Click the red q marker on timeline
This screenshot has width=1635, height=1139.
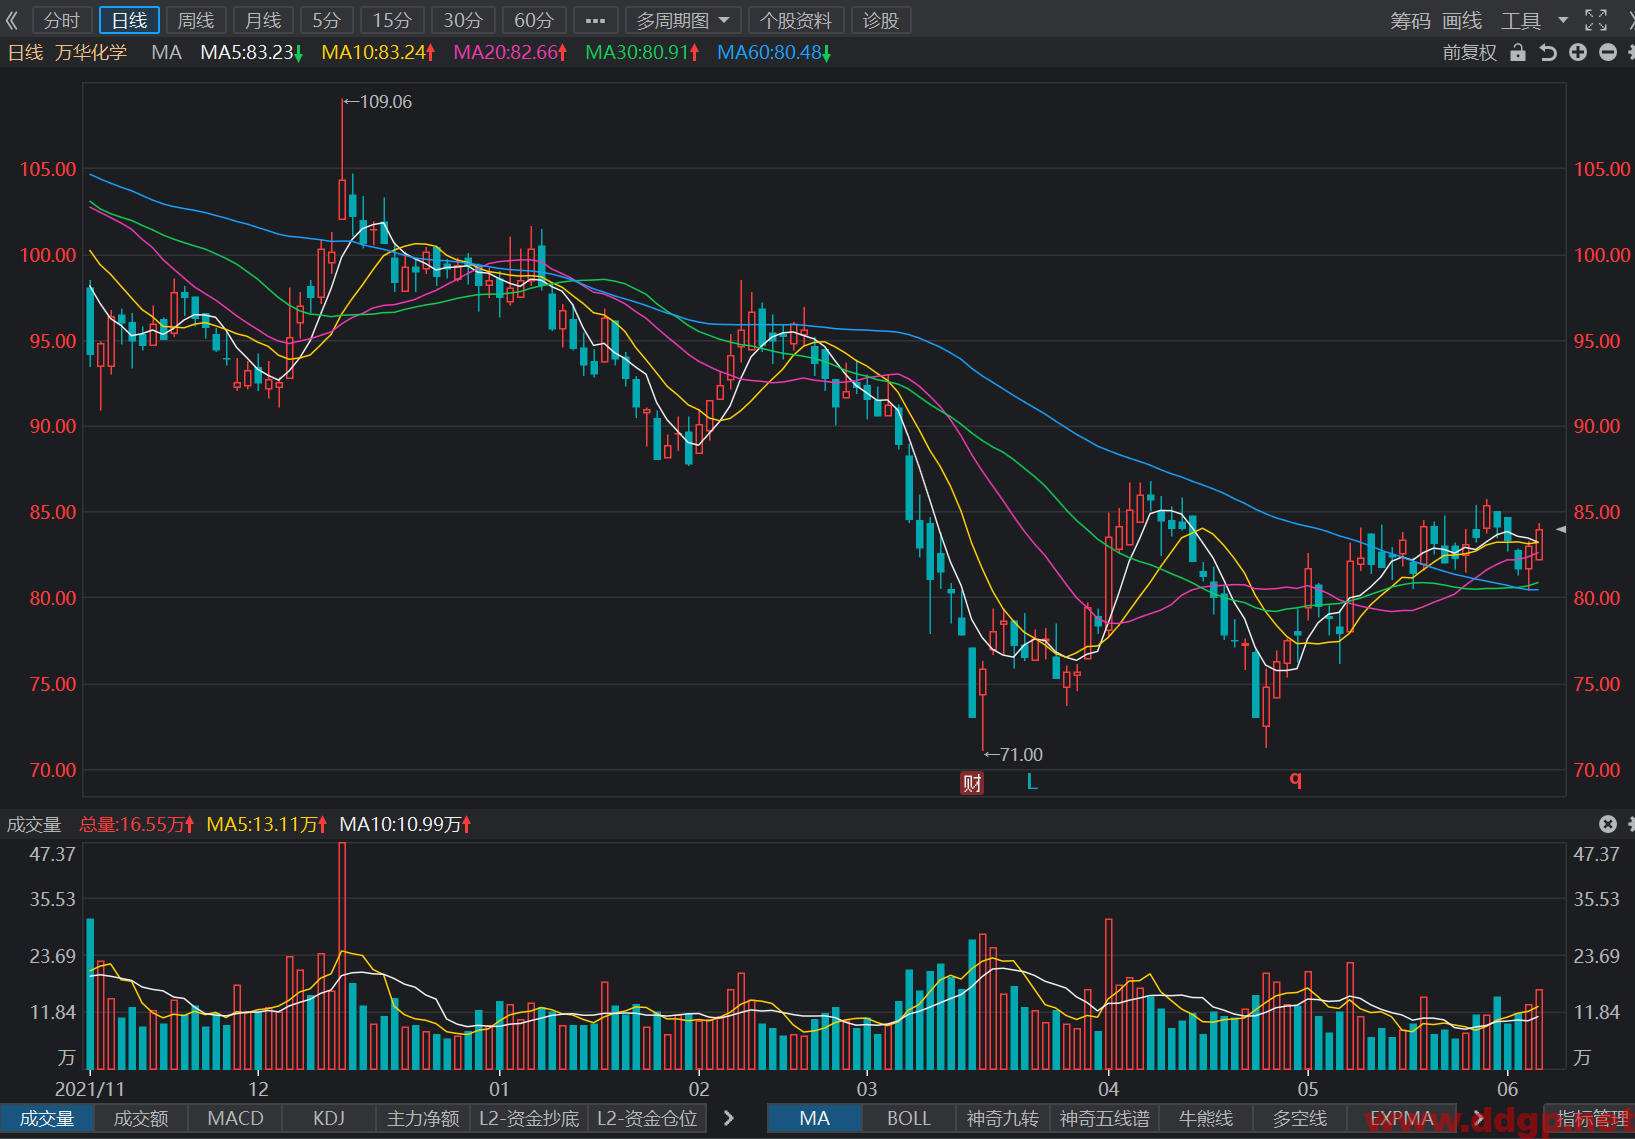(1296, 779)
